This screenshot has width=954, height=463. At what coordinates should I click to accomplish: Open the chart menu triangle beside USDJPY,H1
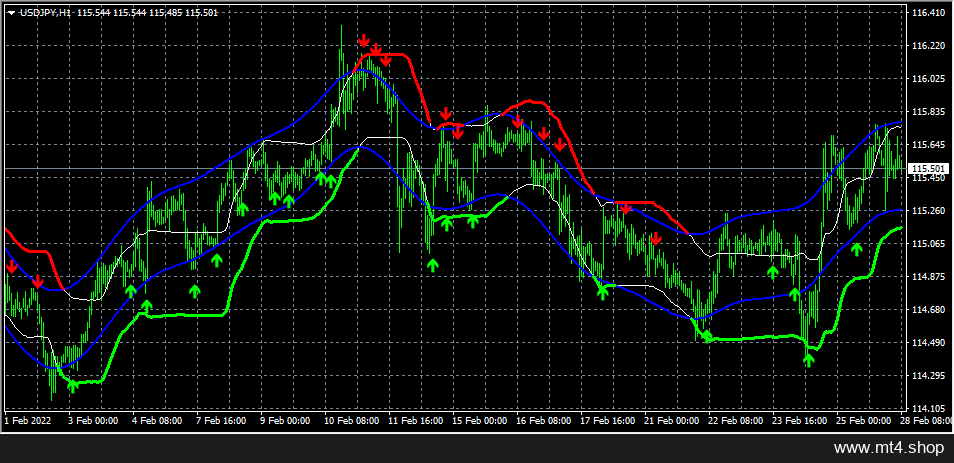click(x=13, y=12)
